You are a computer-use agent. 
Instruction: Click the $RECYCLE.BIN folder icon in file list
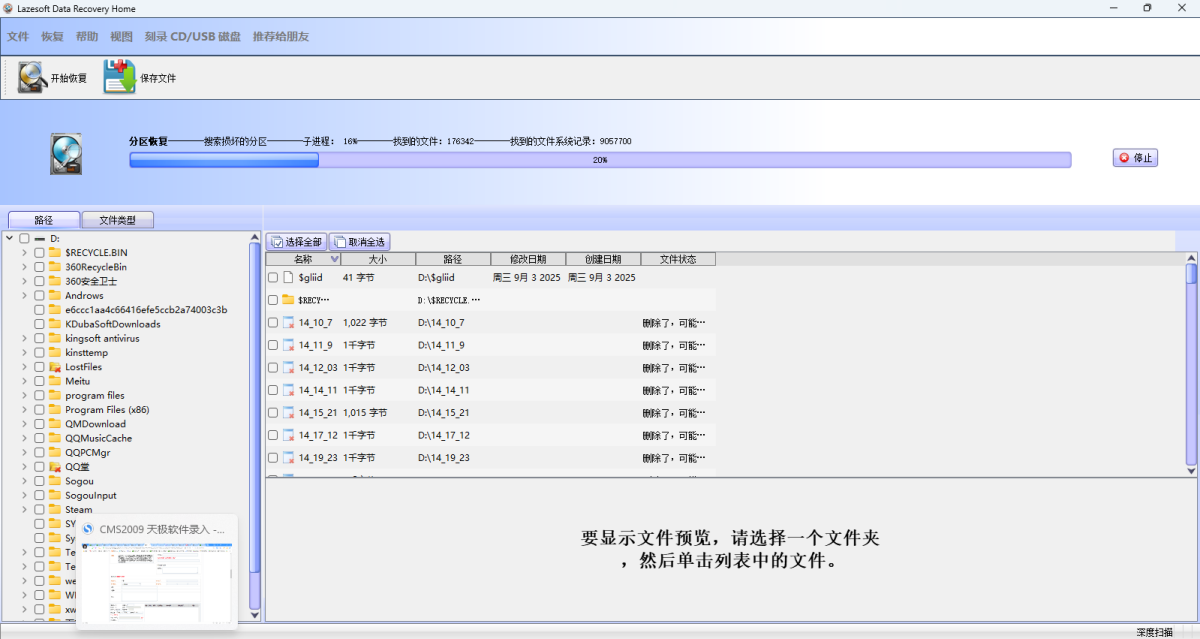pos(288,300)
